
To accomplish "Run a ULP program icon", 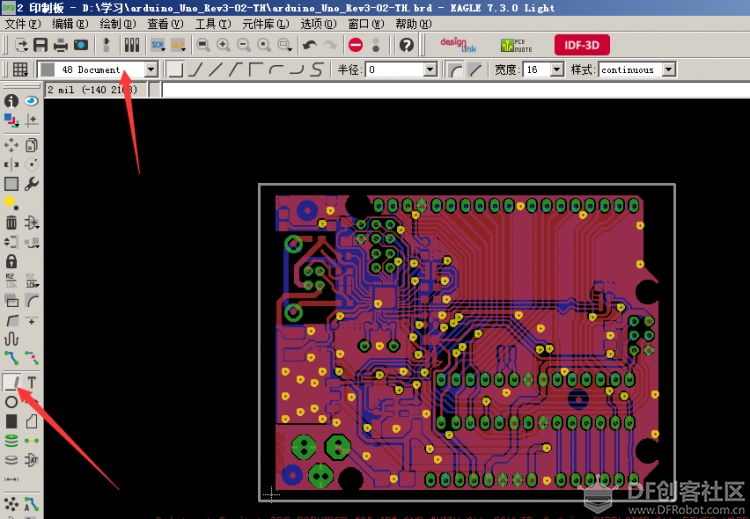I will [x=178, y=45].
